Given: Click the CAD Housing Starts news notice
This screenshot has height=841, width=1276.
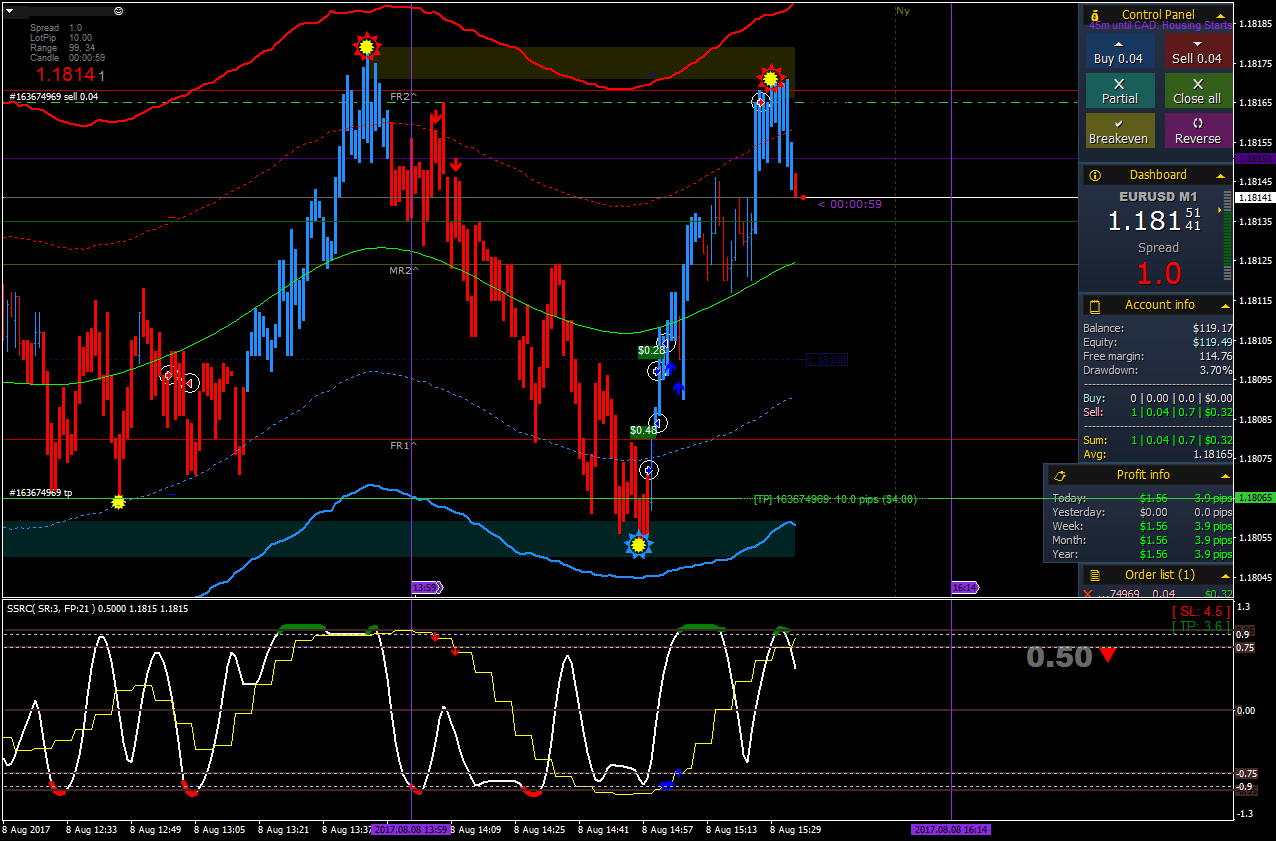Looking at the screenshot, I should [x=1160, y=26].
